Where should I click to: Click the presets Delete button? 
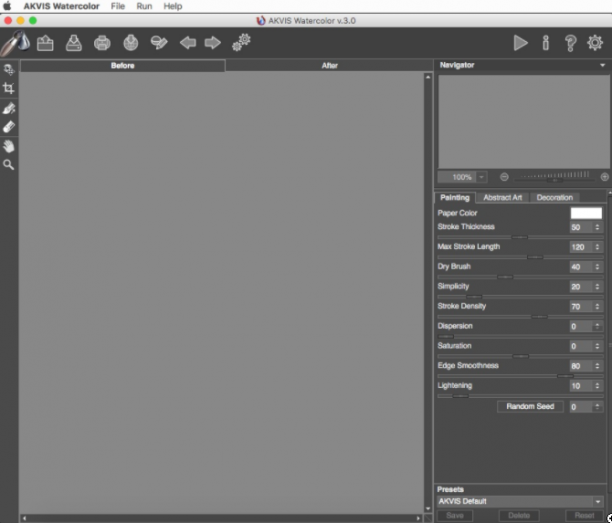tap(519, 516)
